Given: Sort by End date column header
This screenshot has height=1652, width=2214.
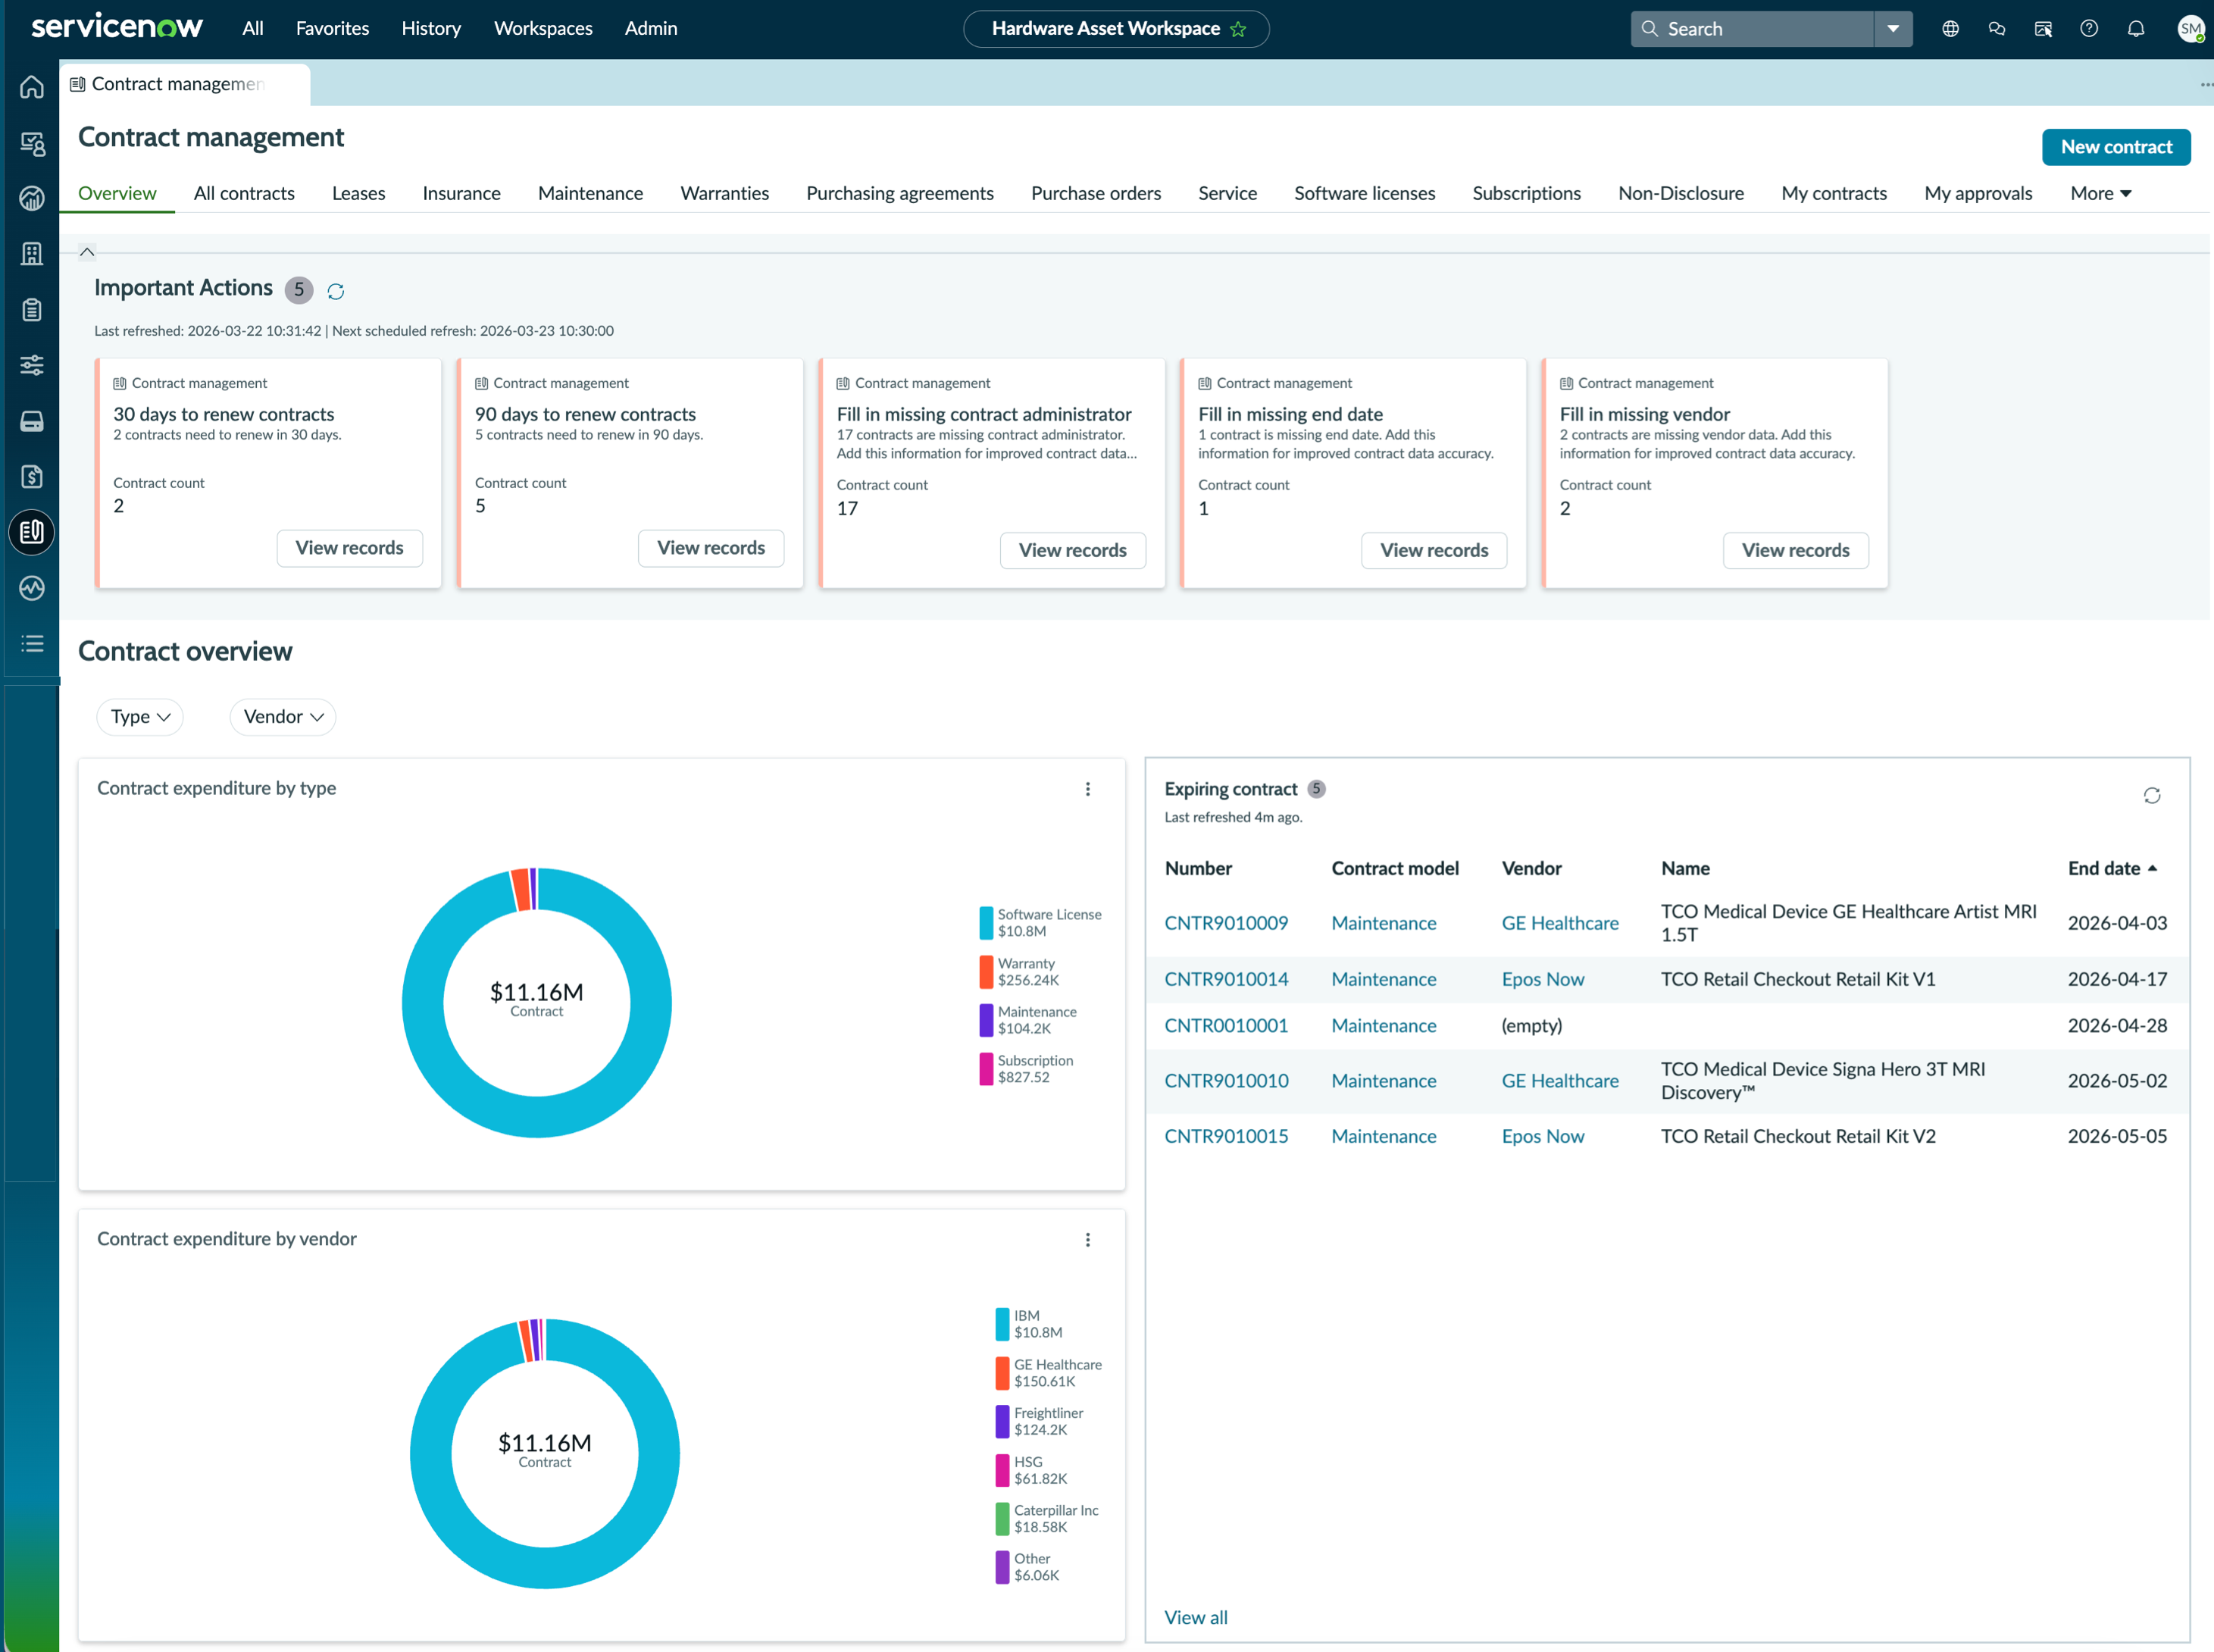Looking at the screenshot, I should [x=2112, y=868].
